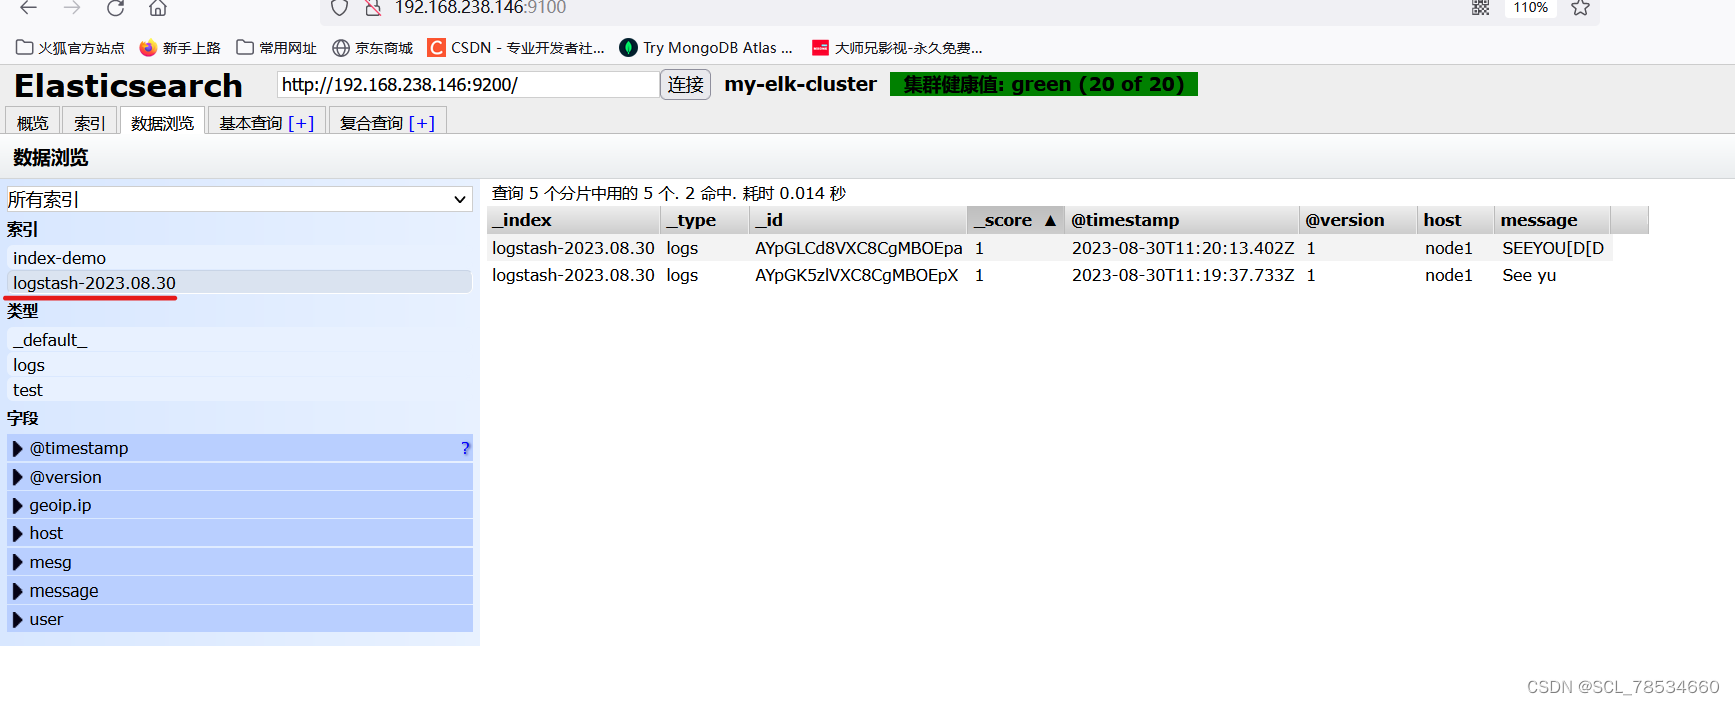Select the logs type
This screenshot has width=1735, height=705.
(239, 365)
